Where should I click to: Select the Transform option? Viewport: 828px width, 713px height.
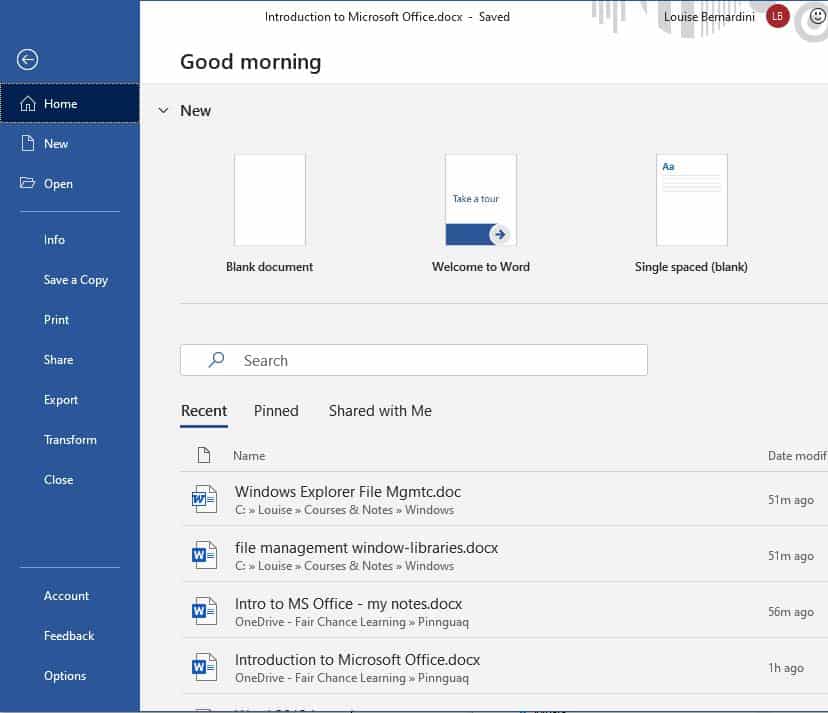click(70, 440)
